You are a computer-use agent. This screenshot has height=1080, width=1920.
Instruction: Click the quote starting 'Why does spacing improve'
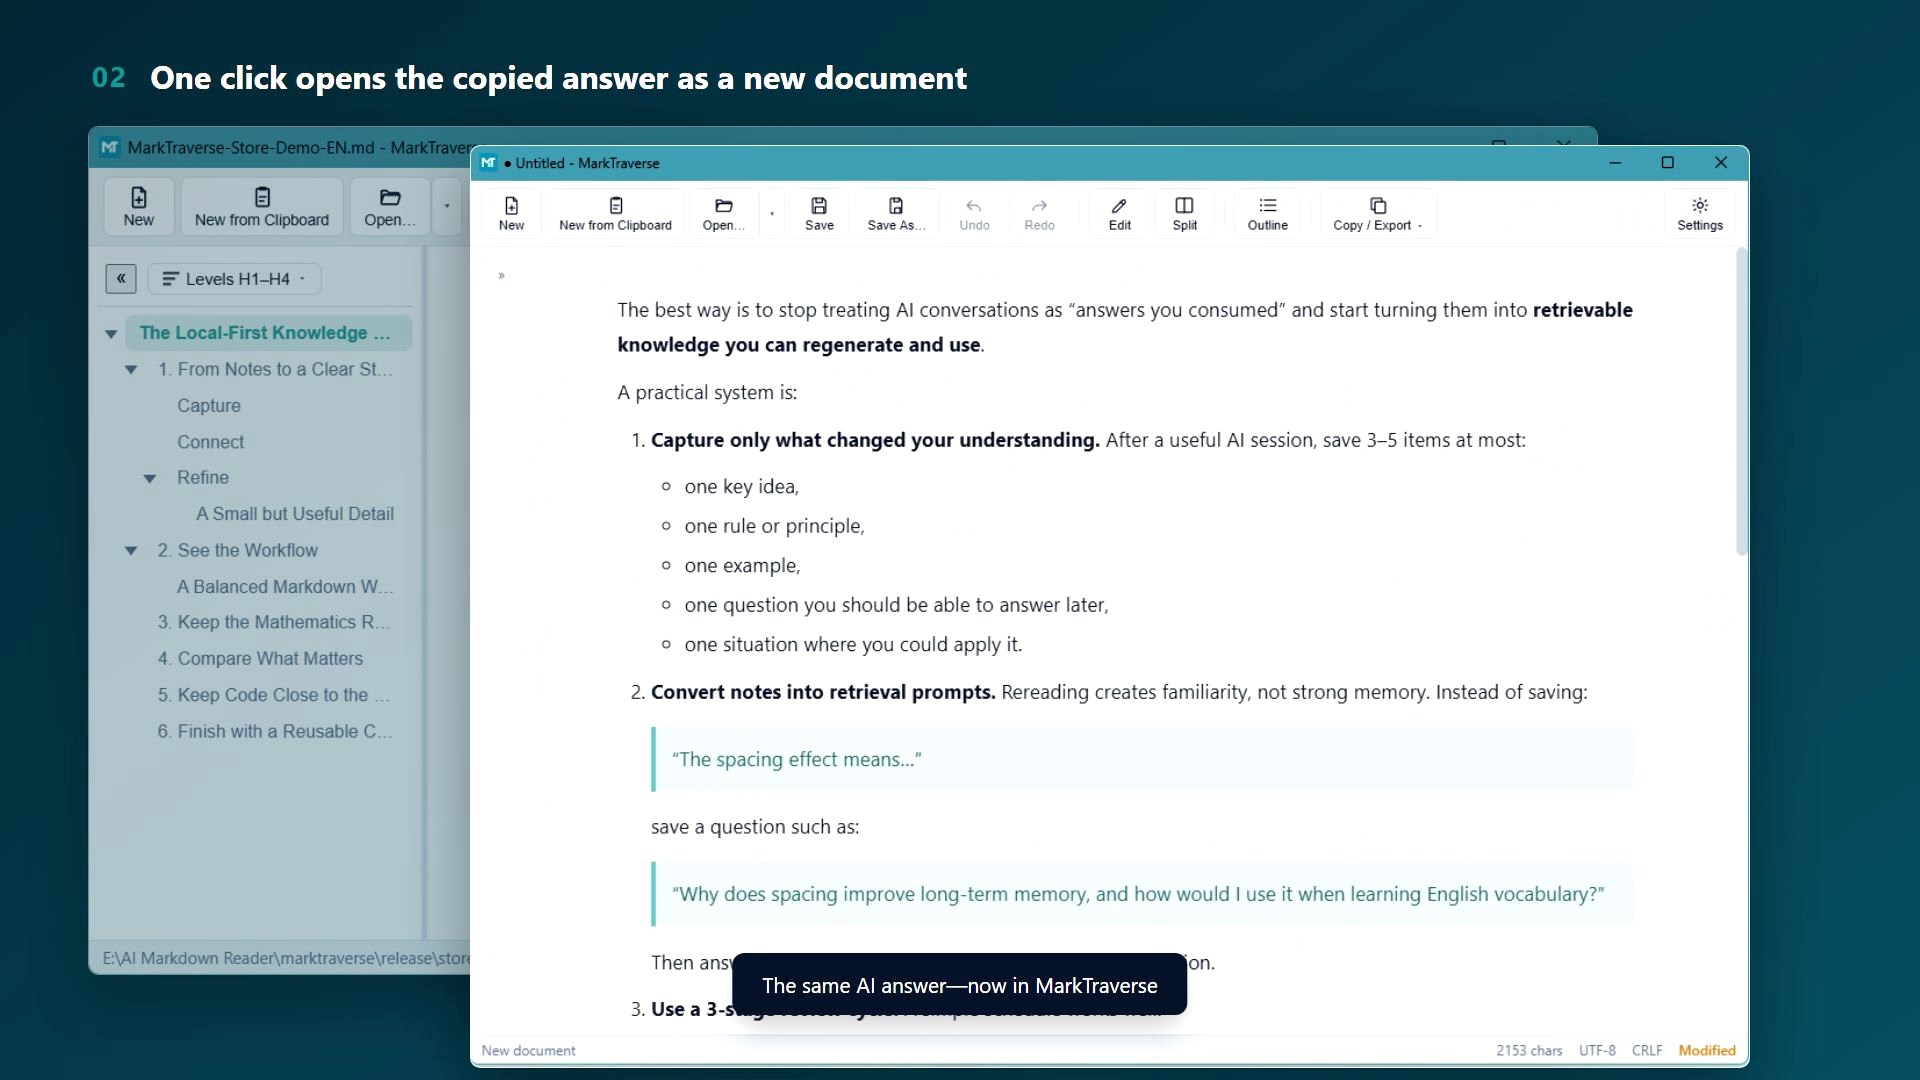tap(1138, 894)
